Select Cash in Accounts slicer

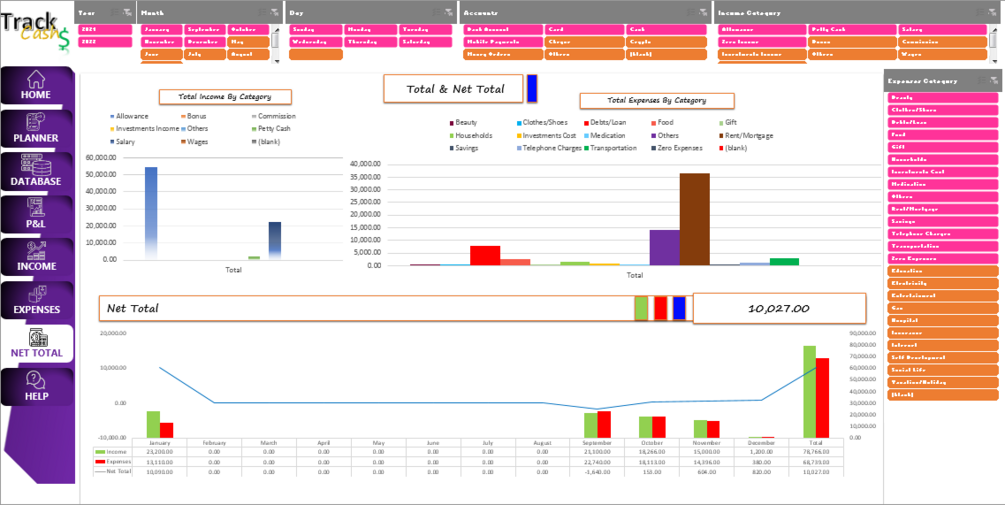[x=667, y=29]
